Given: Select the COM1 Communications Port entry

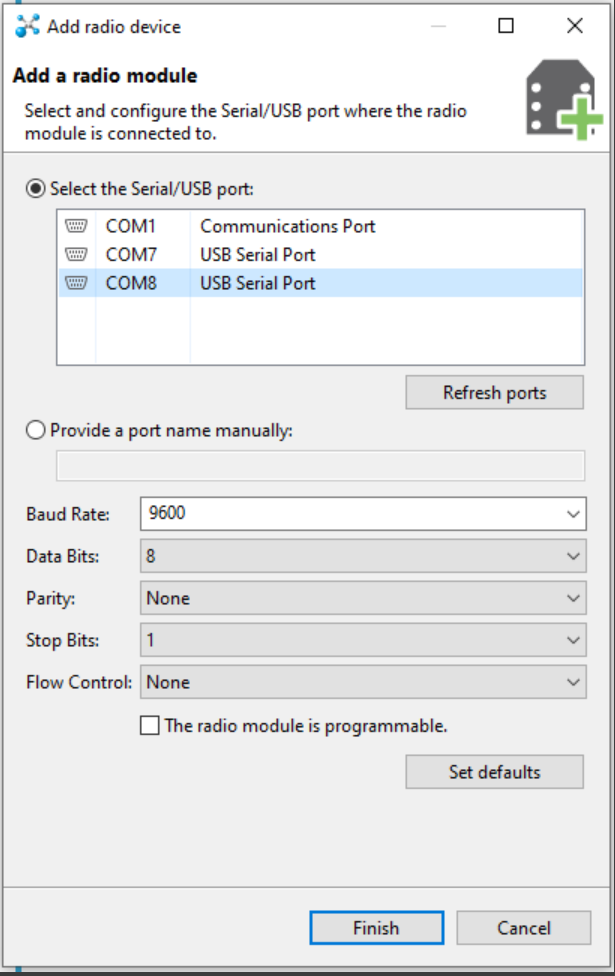Looking at the screenshot, I should pyautogui.click(x=287, y=226).
